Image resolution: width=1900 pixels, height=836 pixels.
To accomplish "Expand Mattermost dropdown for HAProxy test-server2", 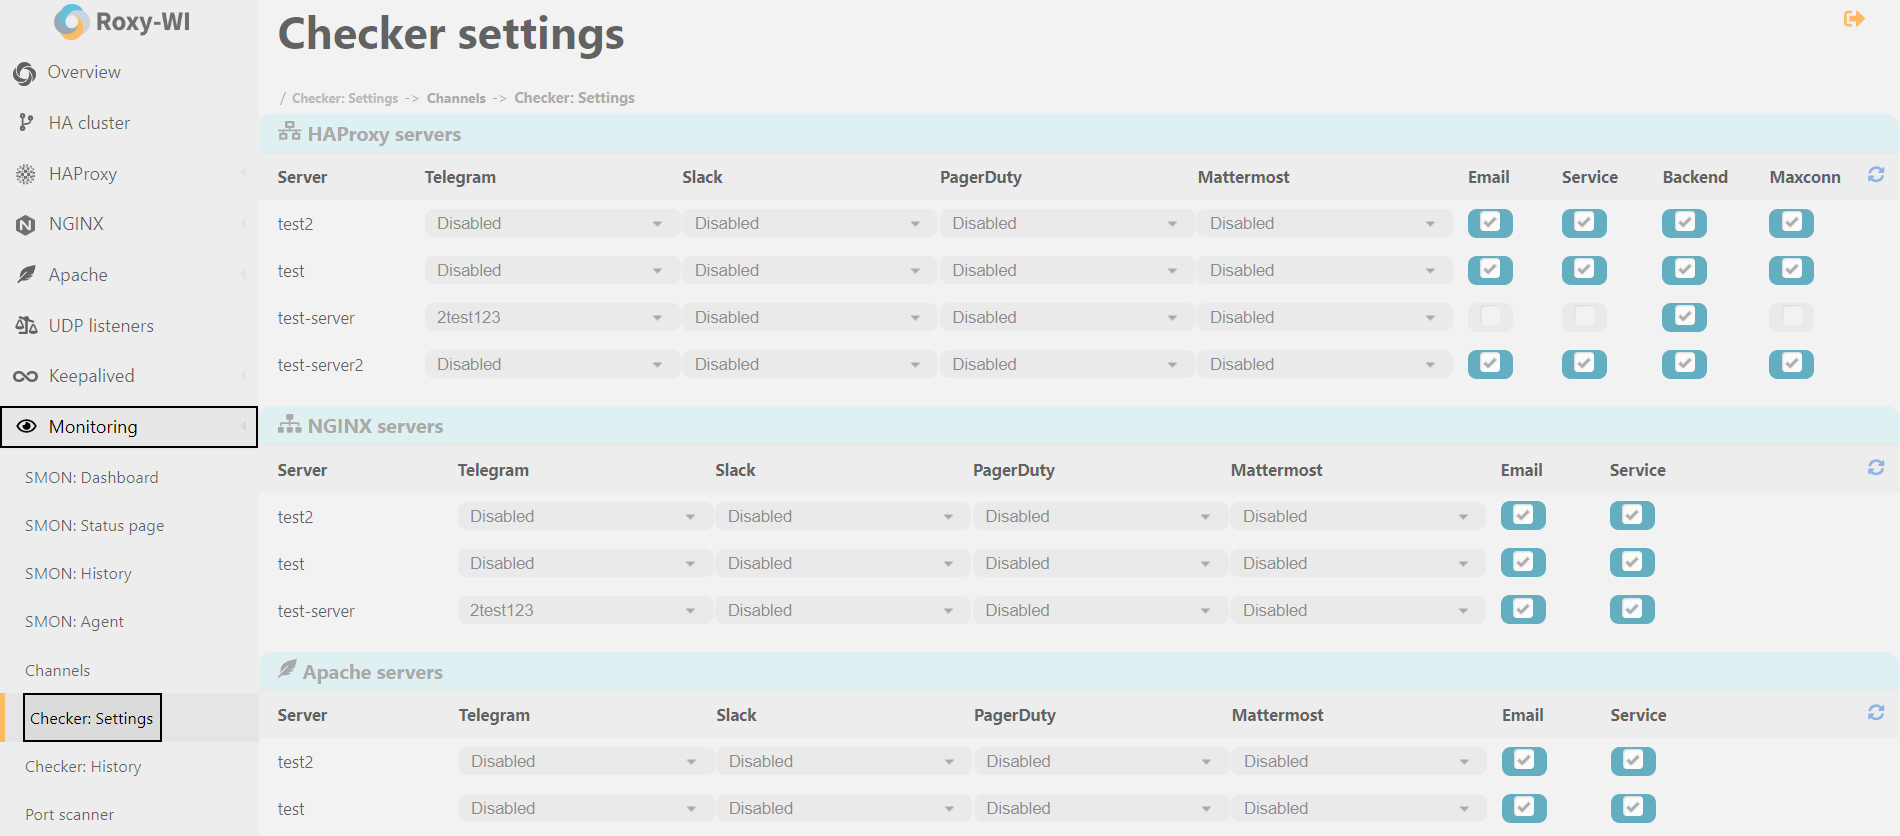I will pyautogui.click(x=1323, y=365).
